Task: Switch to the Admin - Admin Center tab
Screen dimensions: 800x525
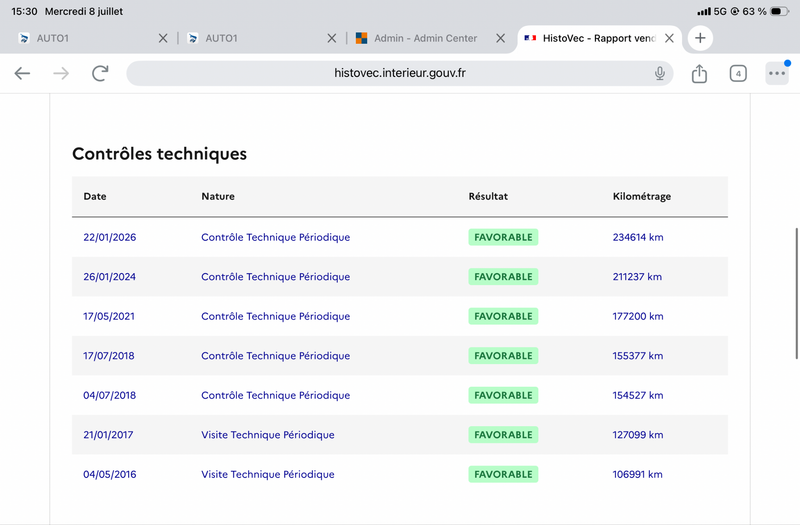Action: point(425,38)
